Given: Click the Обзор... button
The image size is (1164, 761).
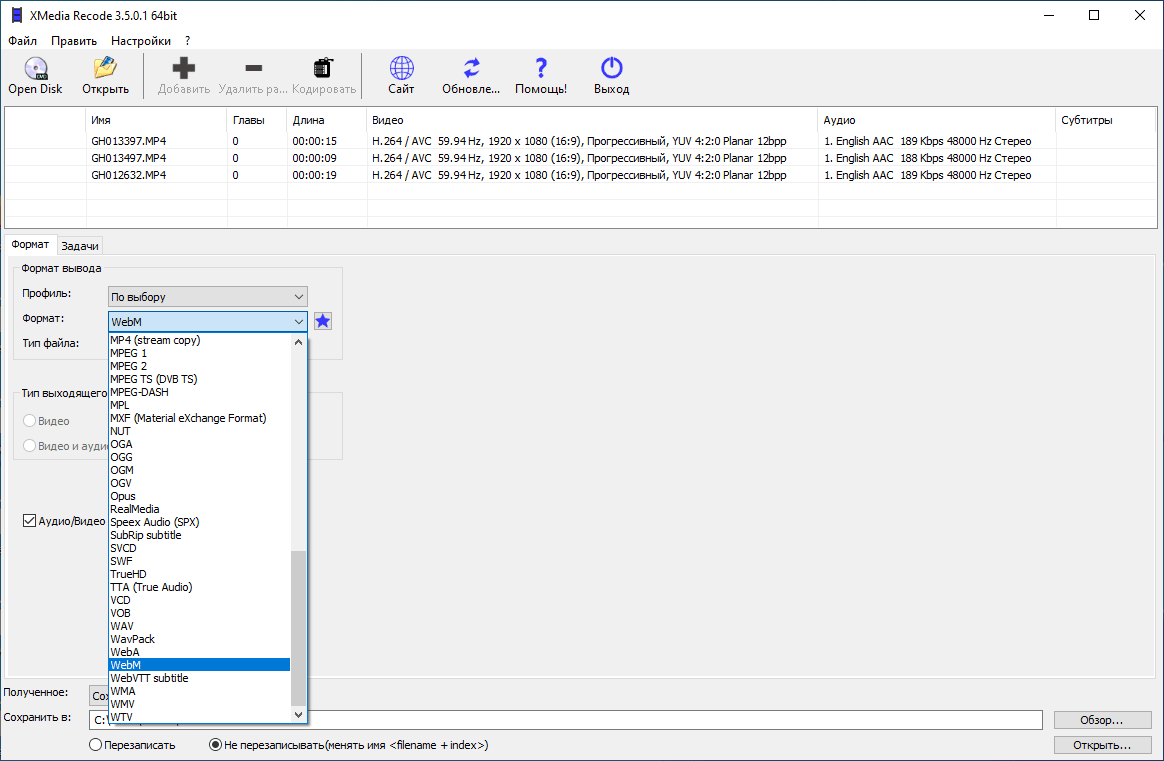Looking at the screenshot, I should tap(1102, 720).
